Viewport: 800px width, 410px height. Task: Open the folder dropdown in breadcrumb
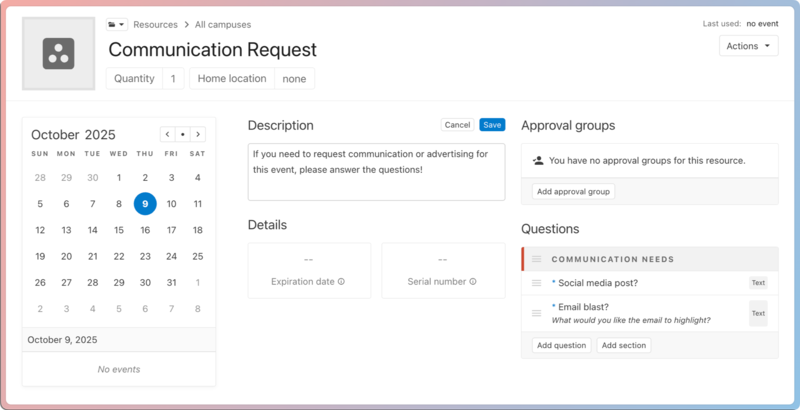click(x=116, y=24)
